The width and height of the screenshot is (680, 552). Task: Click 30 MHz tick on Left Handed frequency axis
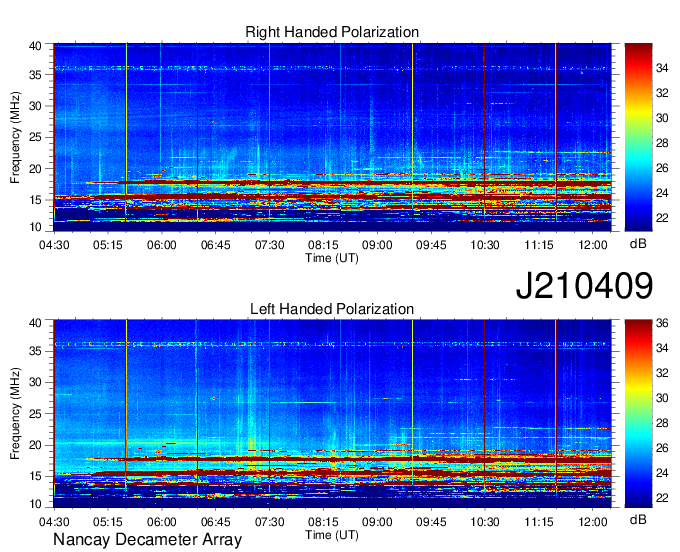coord(35,382)
